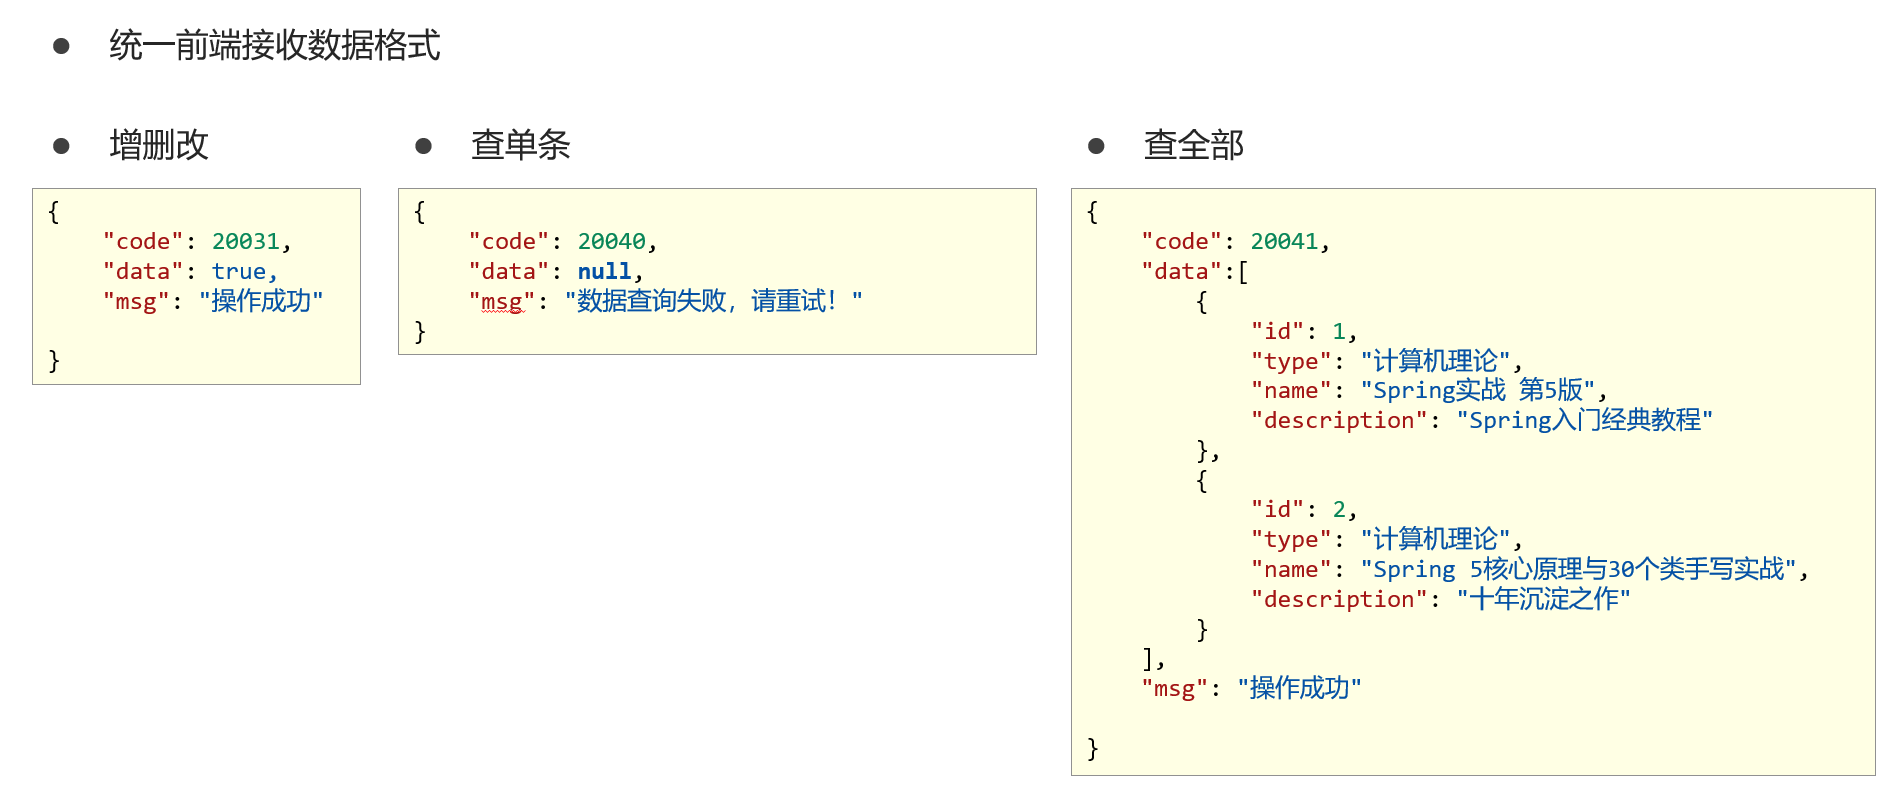Click the description Spring入门经典教程
This screenshot has width=1893, height=791.
coord(1584,420)
